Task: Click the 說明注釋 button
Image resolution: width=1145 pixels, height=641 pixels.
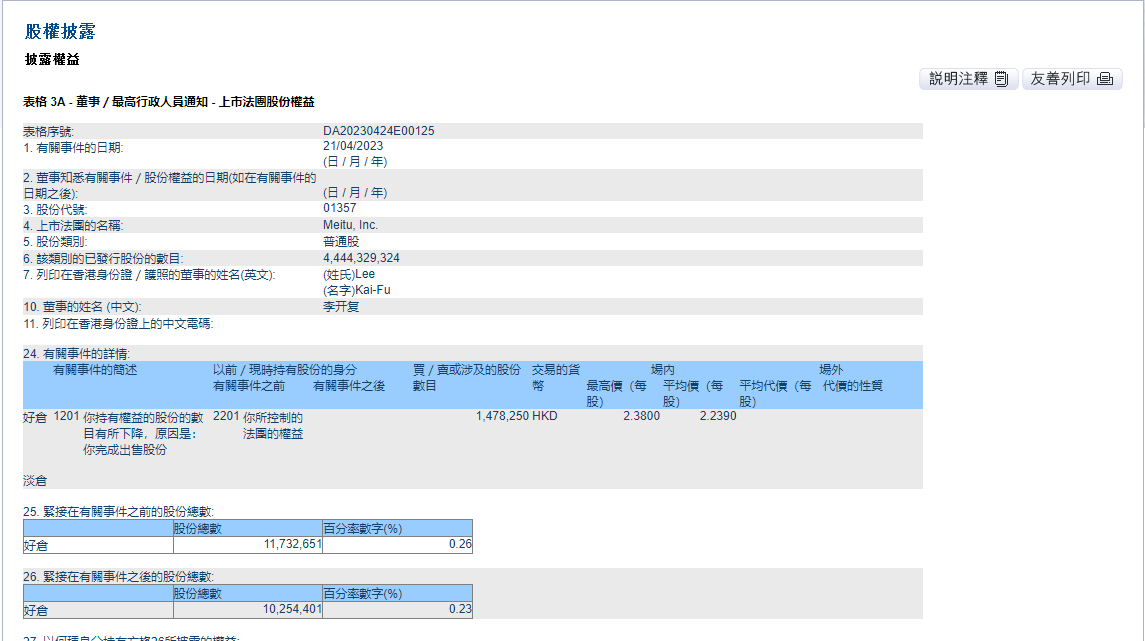Action: click(968, 79)
